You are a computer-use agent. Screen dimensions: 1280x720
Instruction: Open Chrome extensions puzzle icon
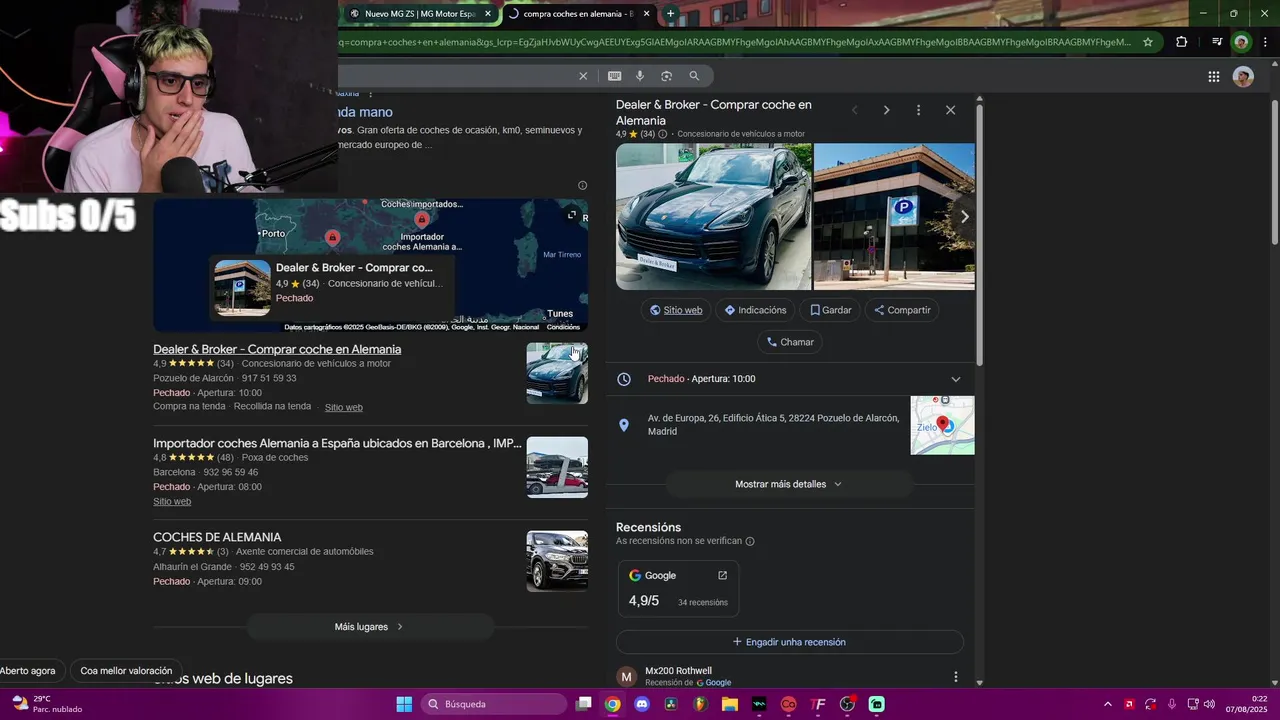pos(1182,42)
